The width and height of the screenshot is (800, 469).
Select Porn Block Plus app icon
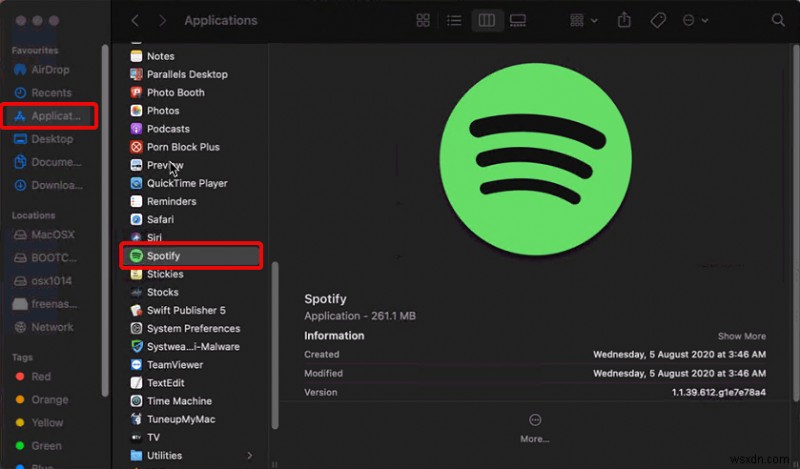pyautogui.click(x=136, y=147)
